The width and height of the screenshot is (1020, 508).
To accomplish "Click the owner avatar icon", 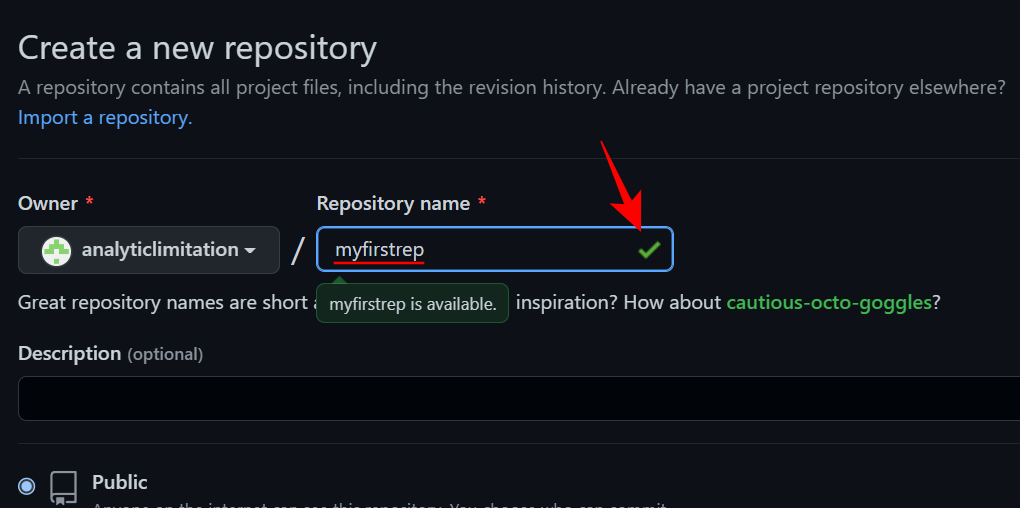I will pyautogui.click(x=56, y=250).
